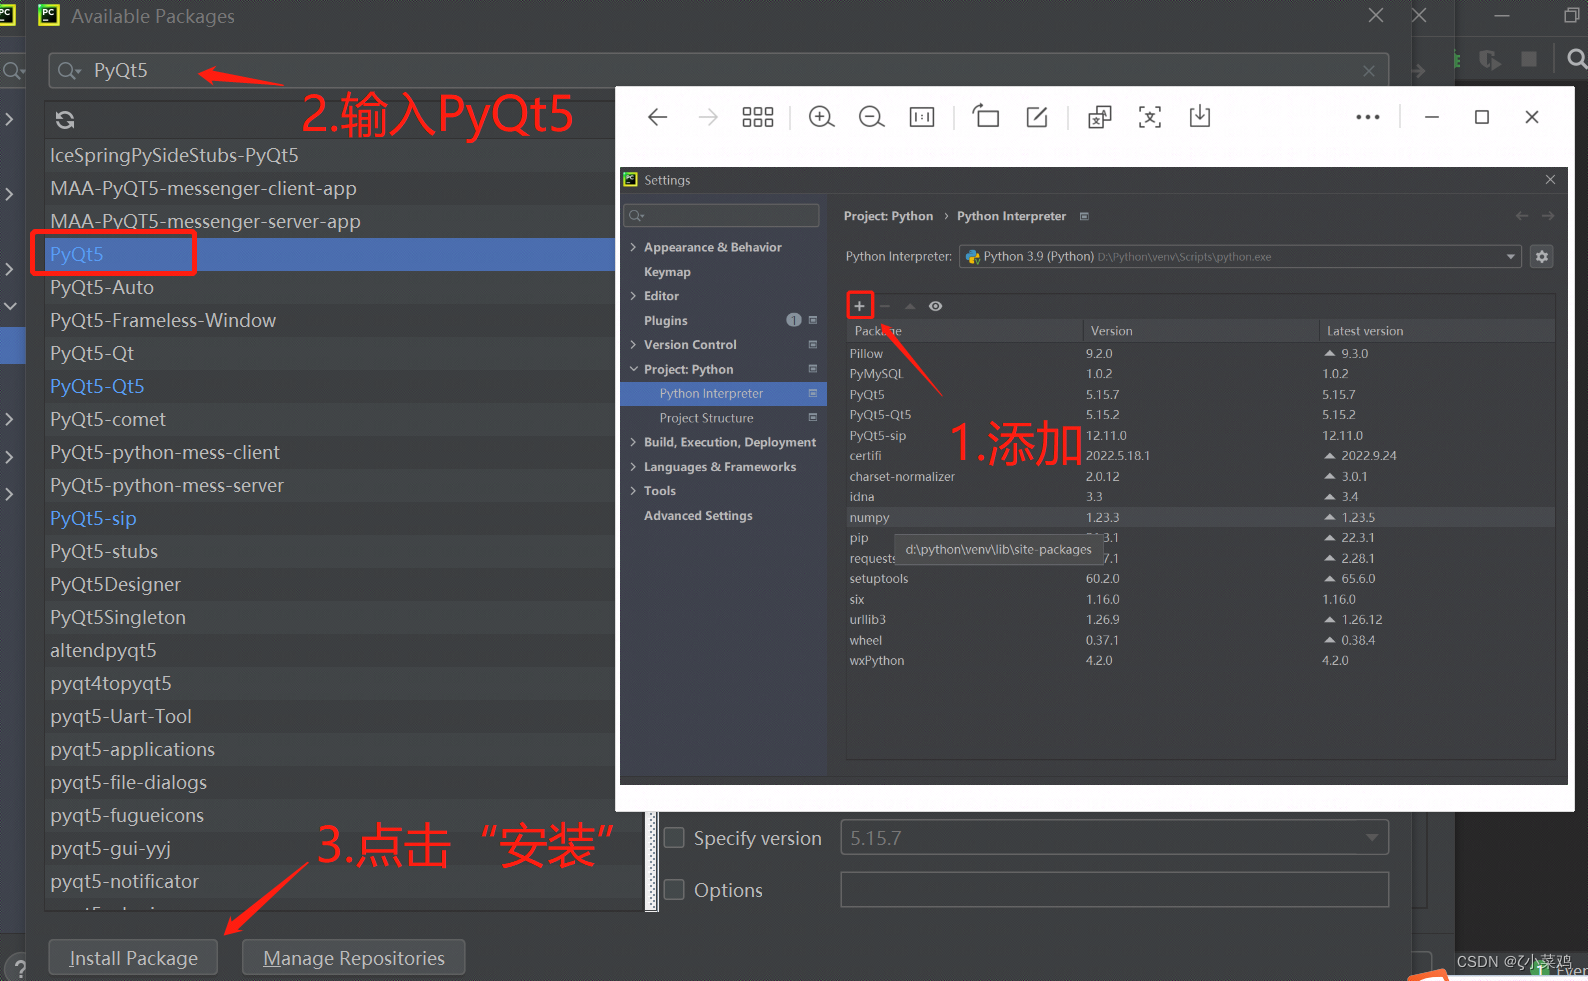Expand Version Control settings
Image resolution: width=1588 pixels, height=981 pixels.
[x=633, y=345]
